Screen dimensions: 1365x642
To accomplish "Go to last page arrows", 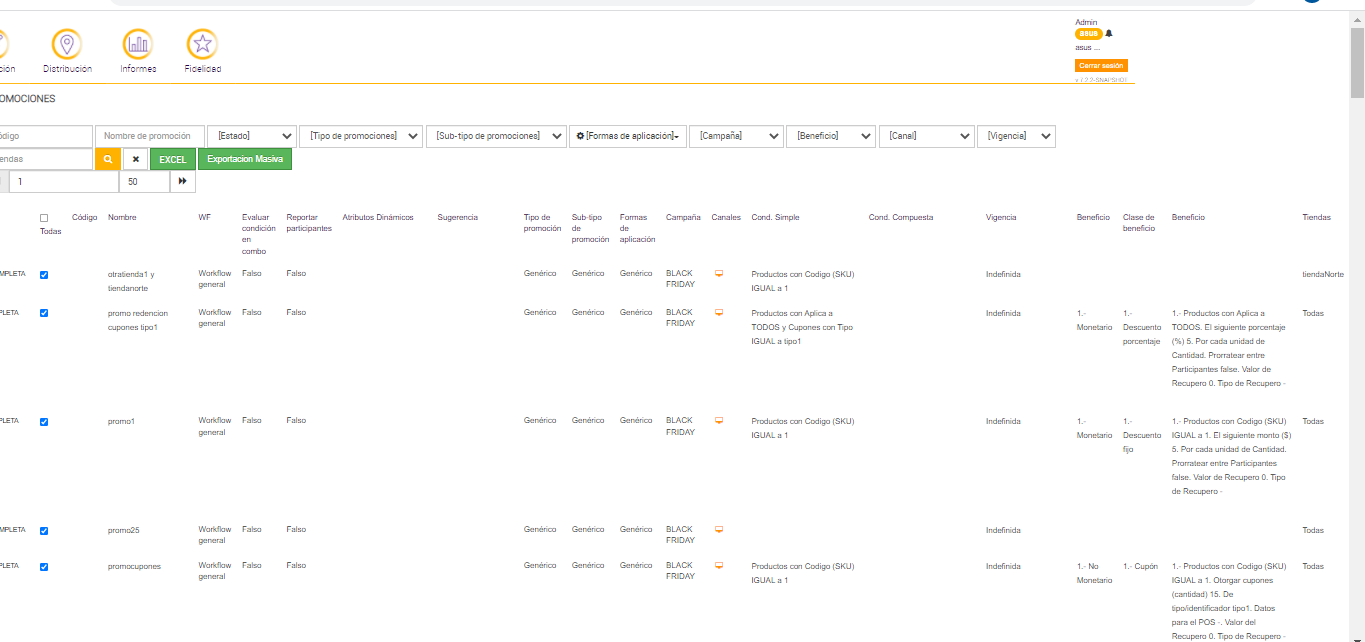I will 183,181.
